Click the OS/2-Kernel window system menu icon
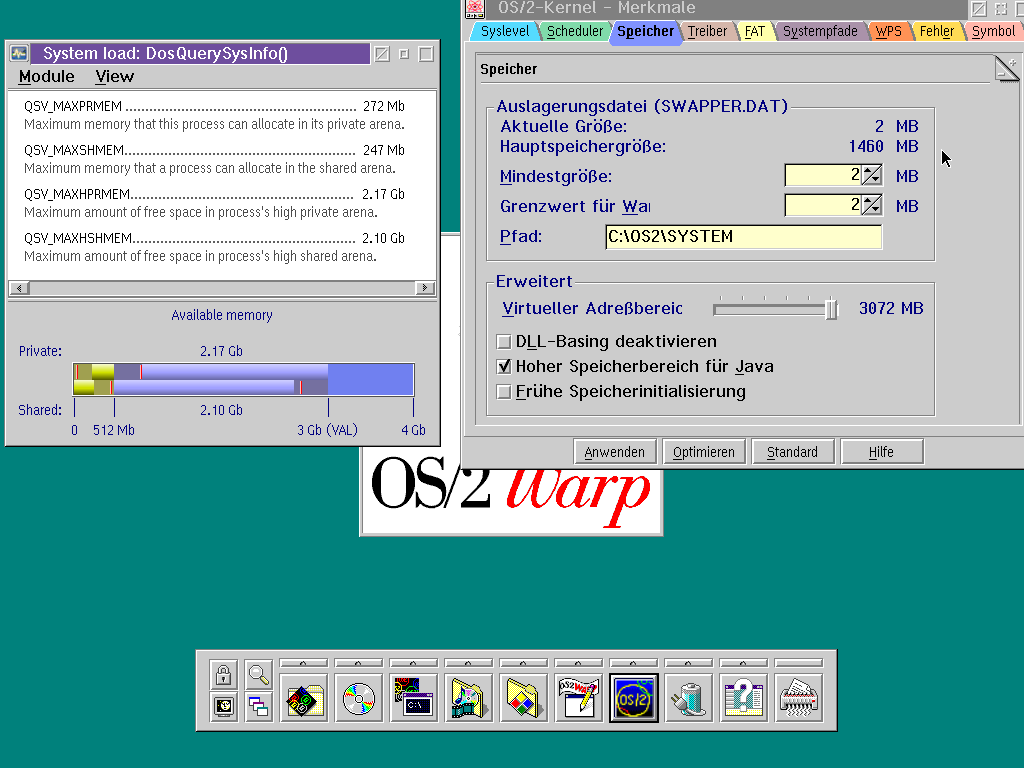The height and width of the screenshot is (768, 1024). click(x=475, y=8)
